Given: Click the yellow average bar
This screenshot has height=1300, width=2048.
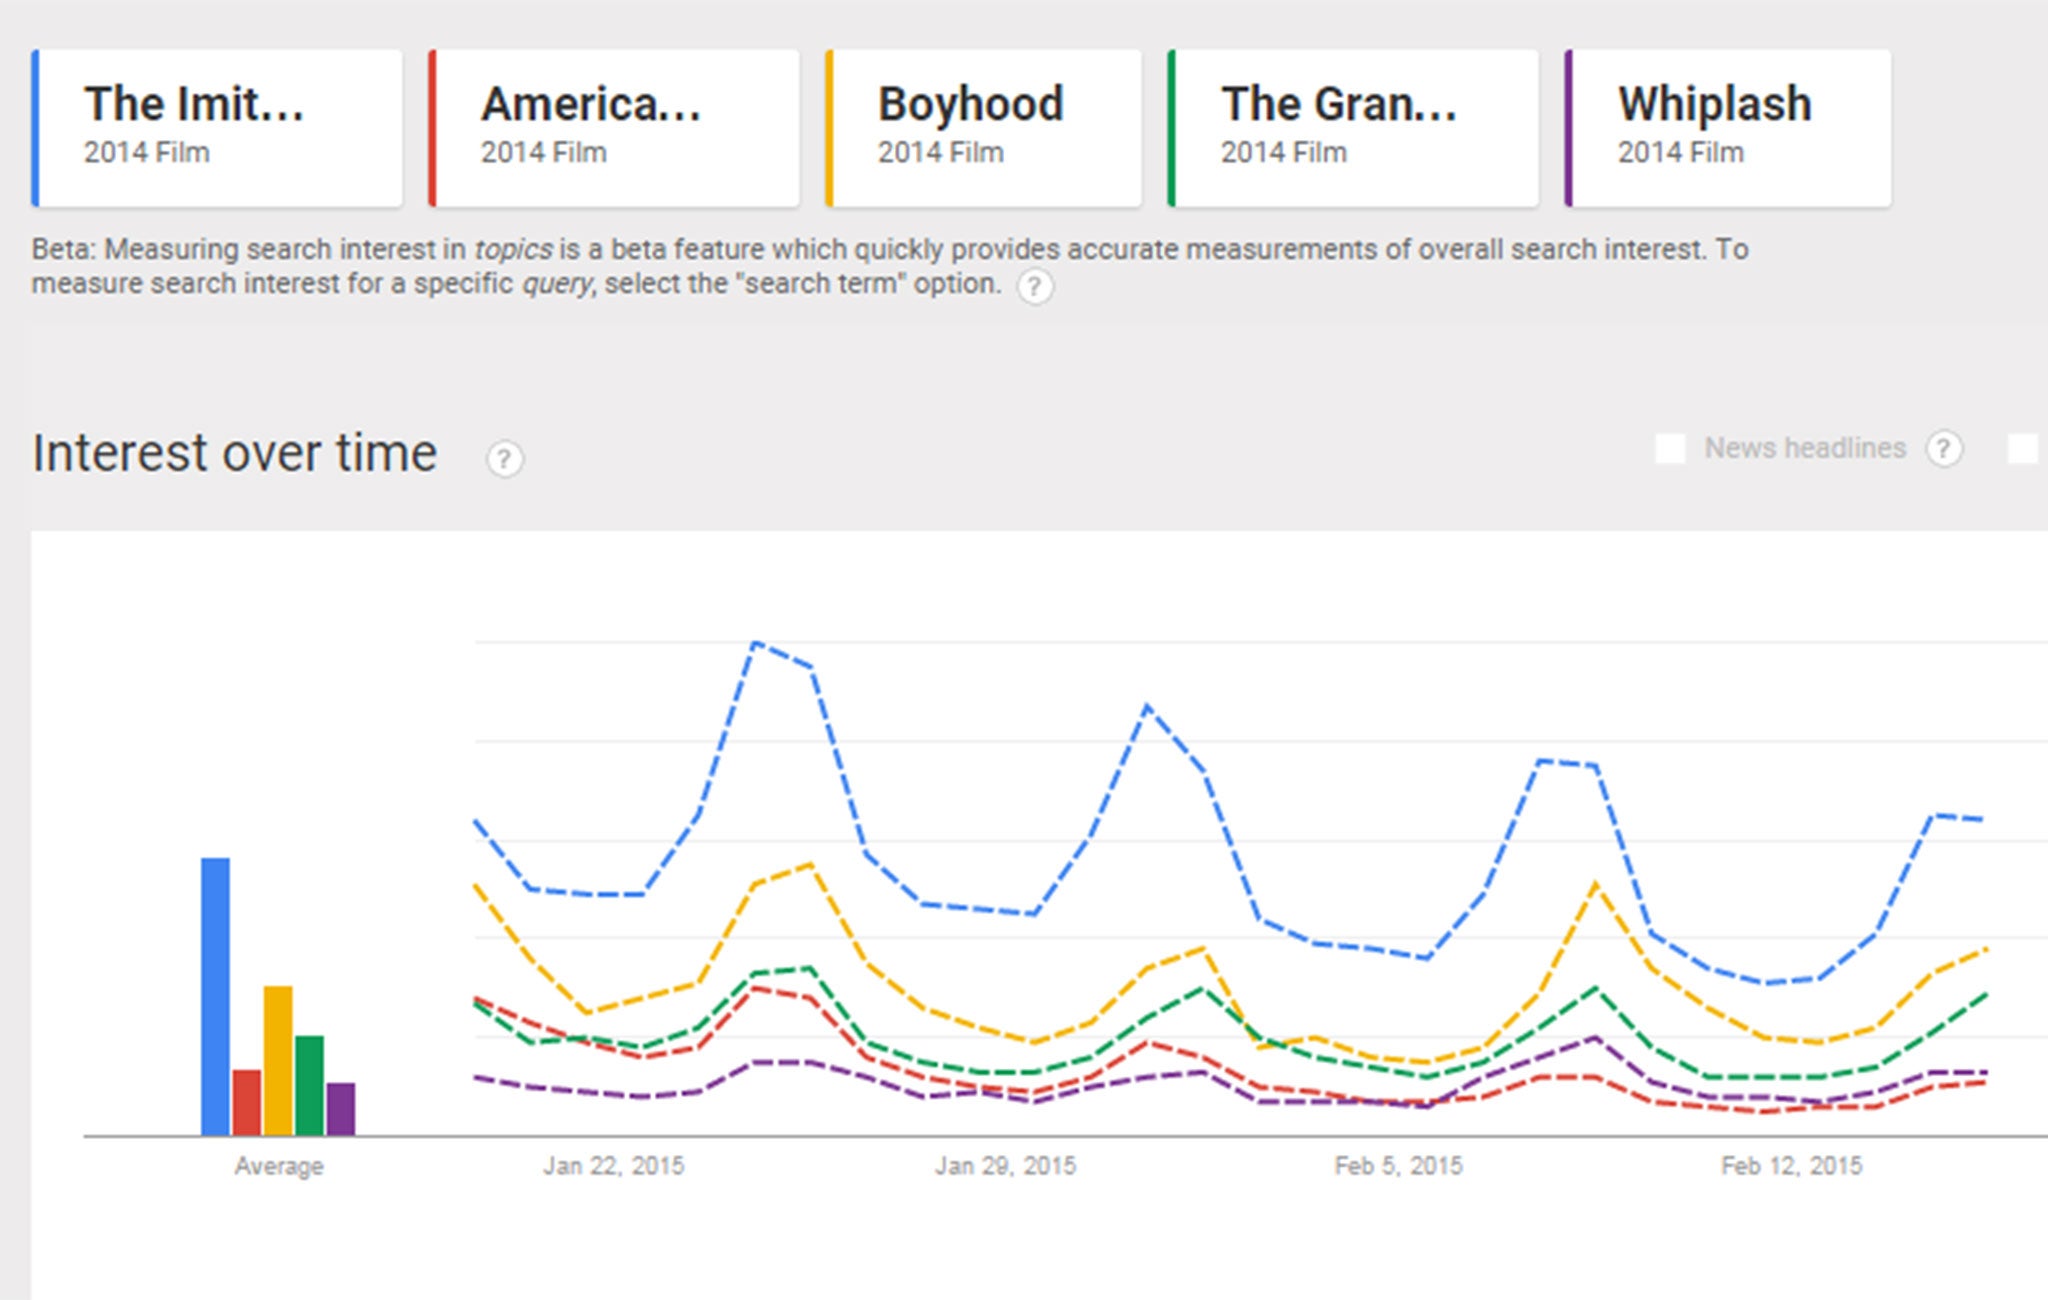Looking at the screenshot, I should [x=278, y=1060].
